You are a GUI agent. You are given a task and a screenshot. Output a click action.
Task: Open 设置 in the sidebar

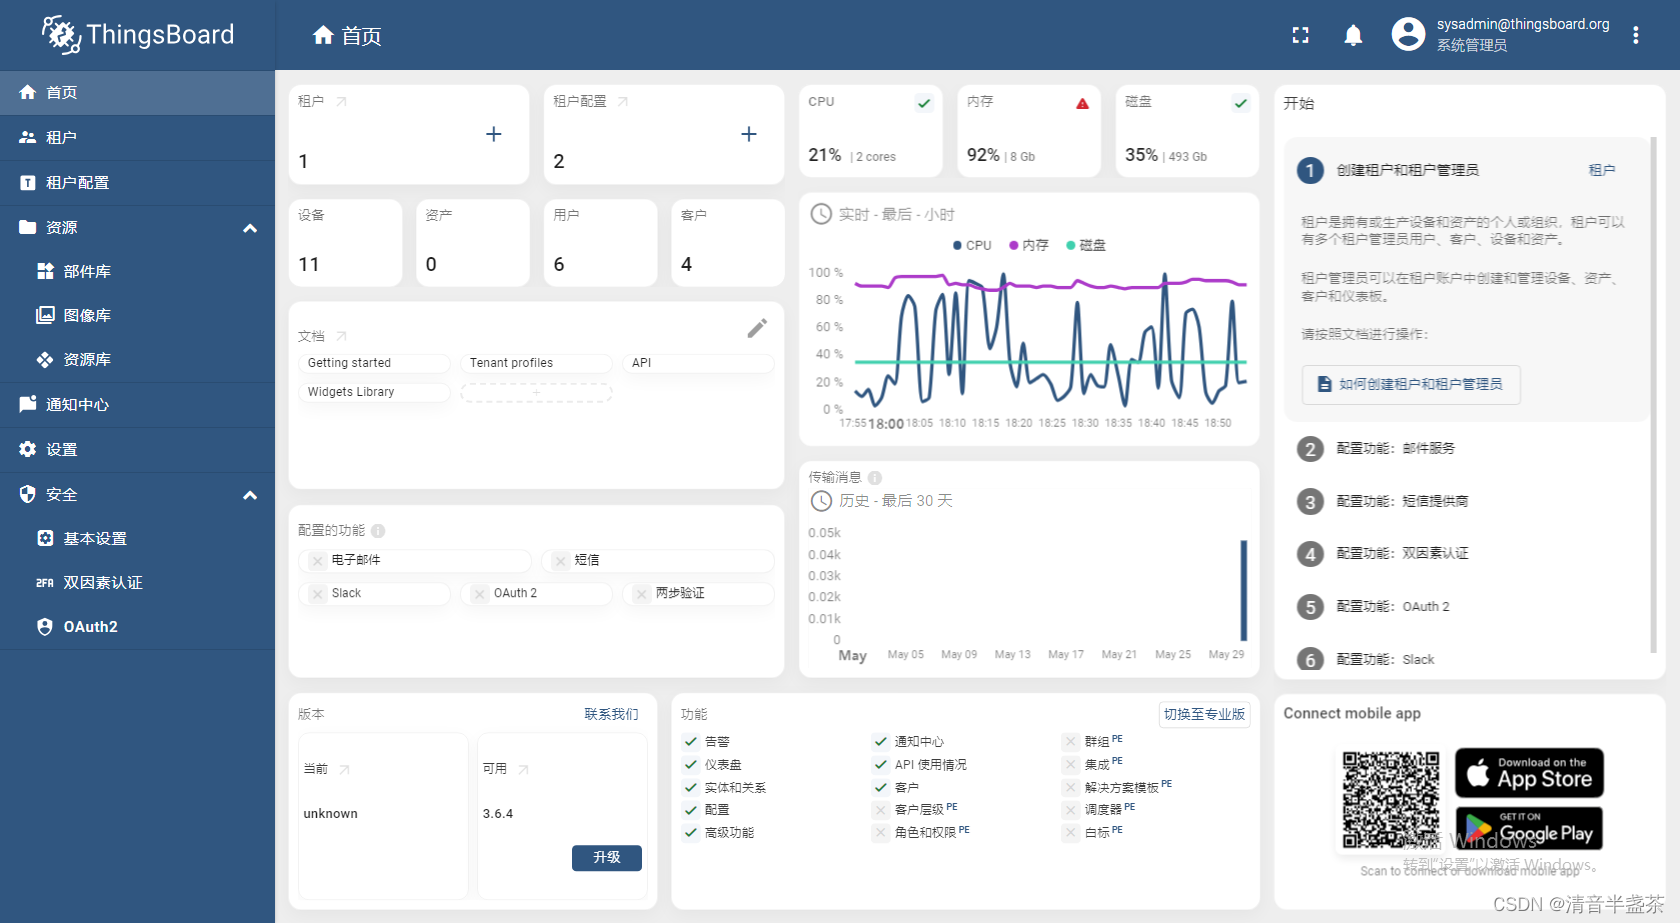click(61, 449)
